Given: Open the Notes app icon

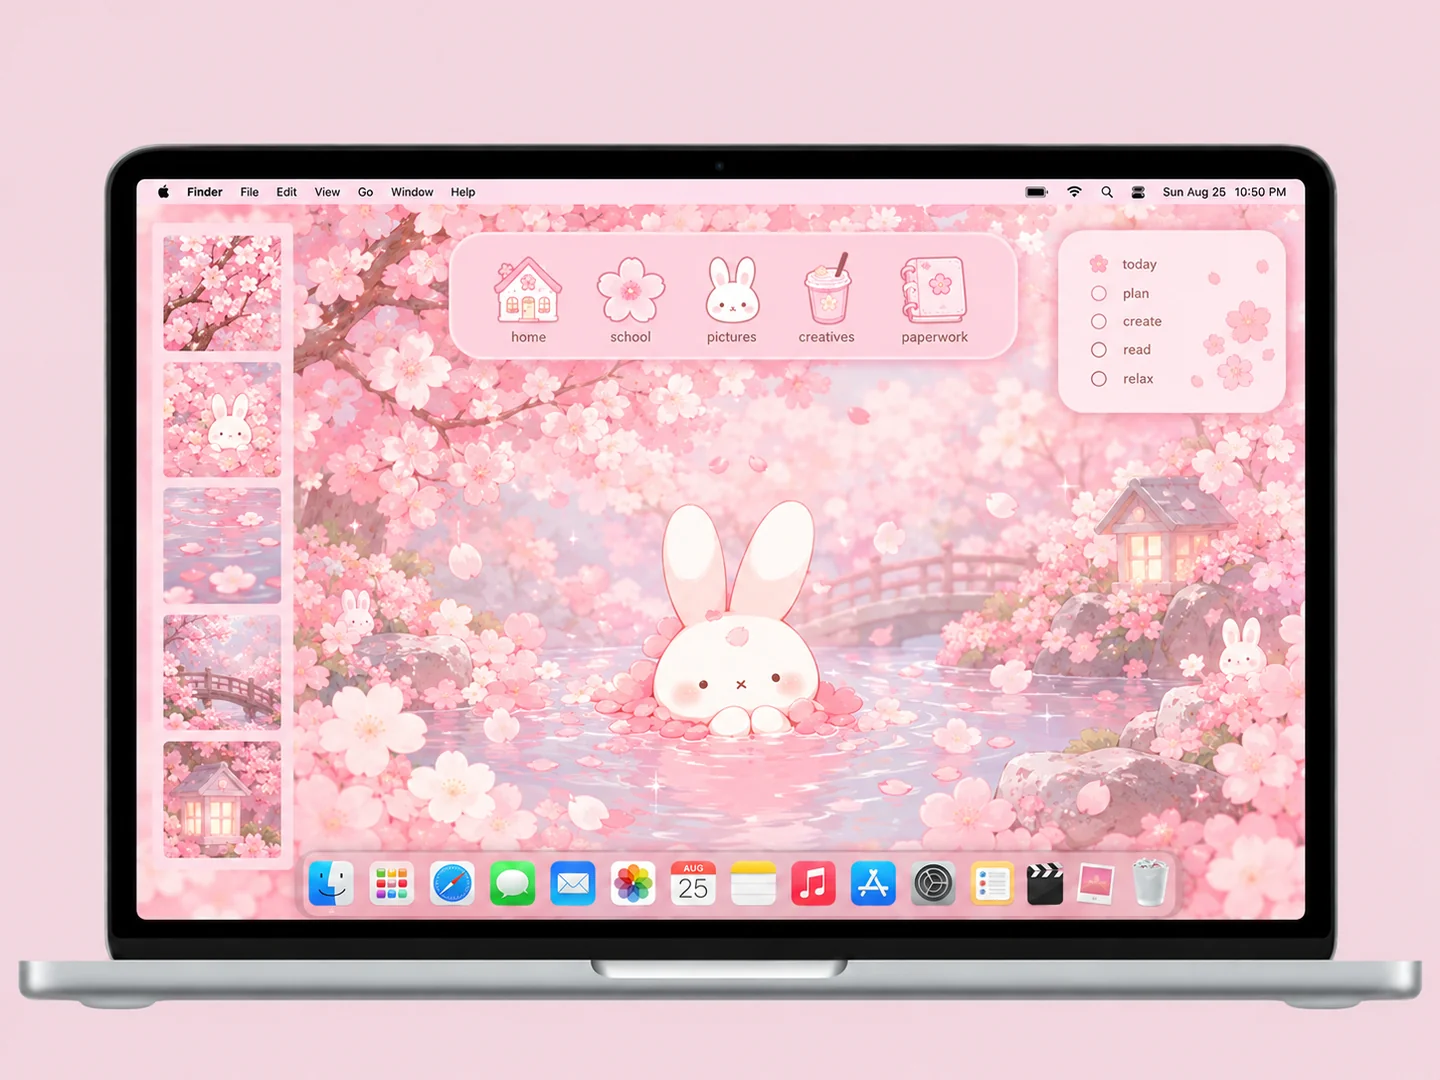Looking at the screenshot, I should point(753,884).
